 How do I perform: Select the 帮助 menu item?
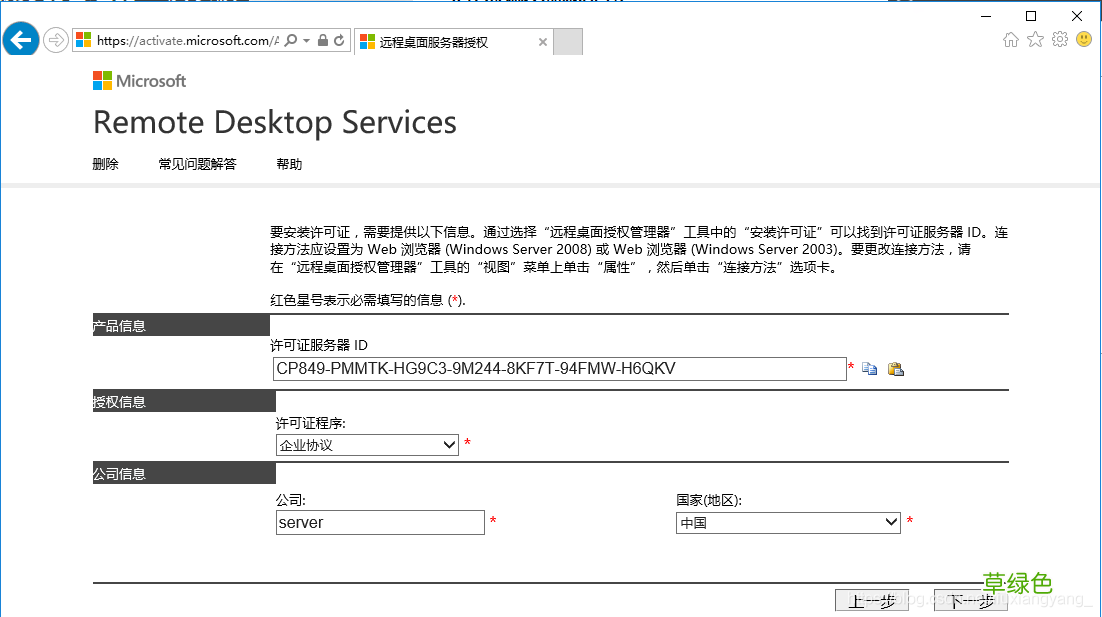tap(289, 164)
